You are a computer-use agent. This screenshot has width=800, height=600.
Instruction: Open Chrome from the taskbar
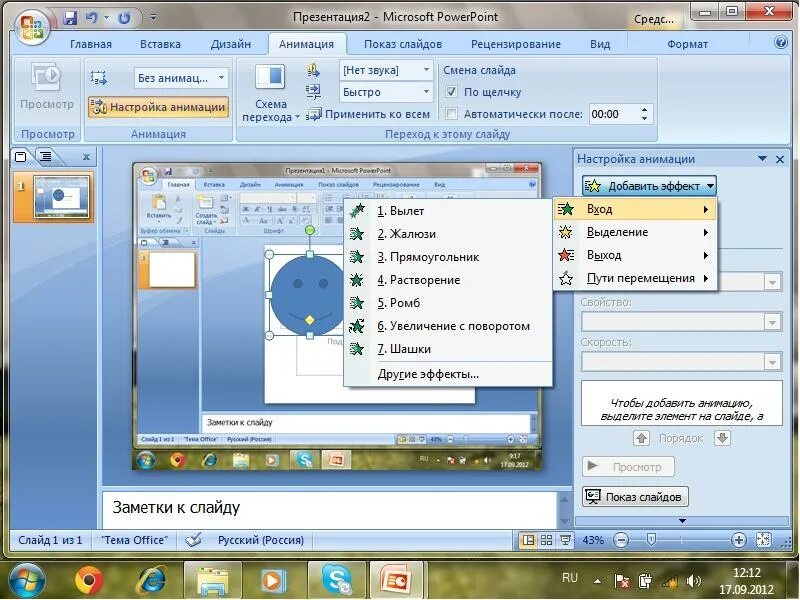coord(89,581)
